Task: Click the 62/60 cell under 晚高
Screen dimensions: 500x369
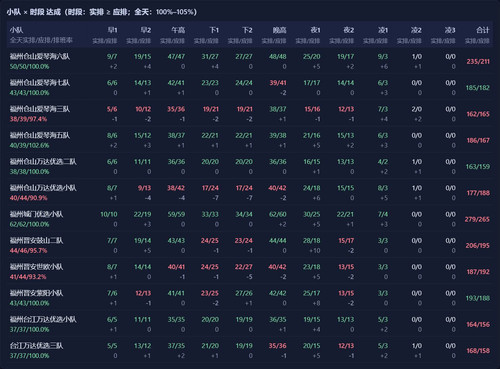Action: 278,214
